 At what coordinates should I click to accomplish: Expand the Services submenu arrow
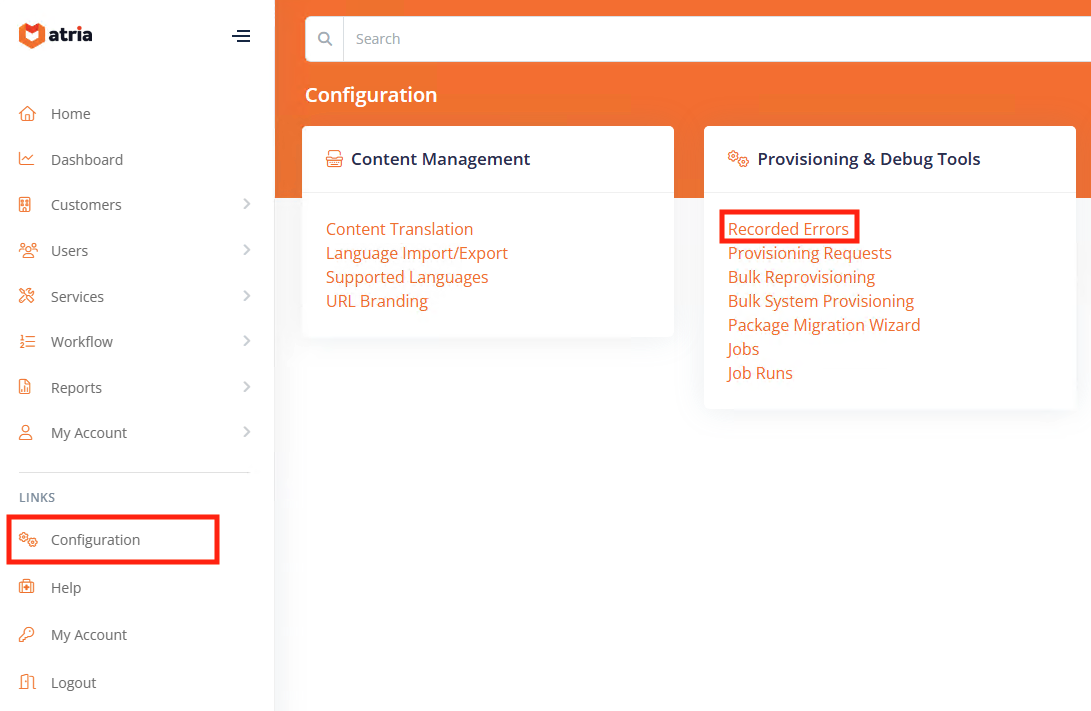246,296
